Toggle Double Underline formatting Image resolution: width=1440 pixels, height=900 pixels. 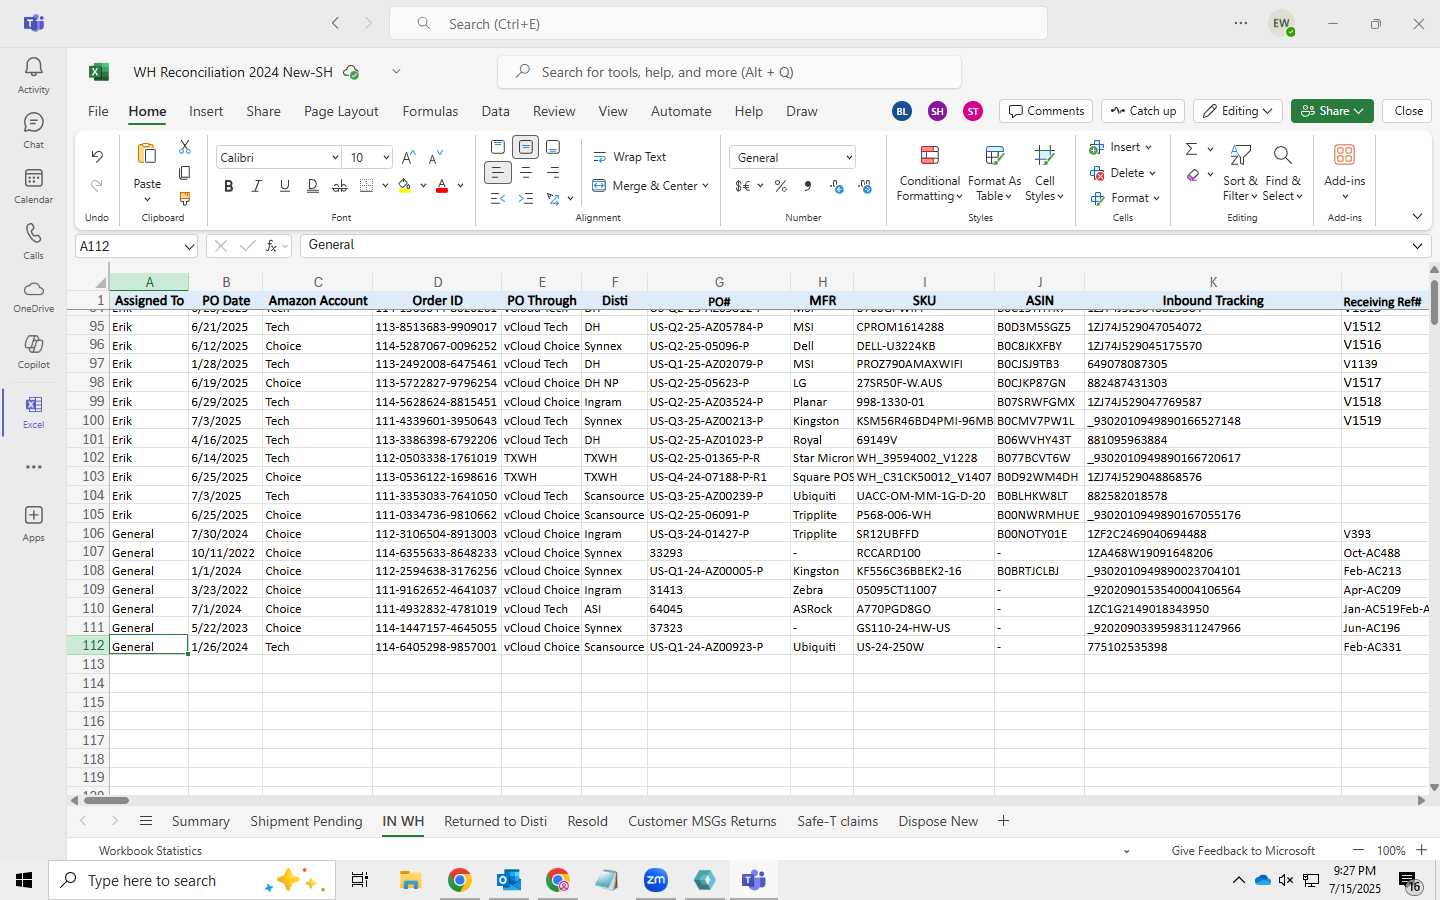tap(313, 186)
